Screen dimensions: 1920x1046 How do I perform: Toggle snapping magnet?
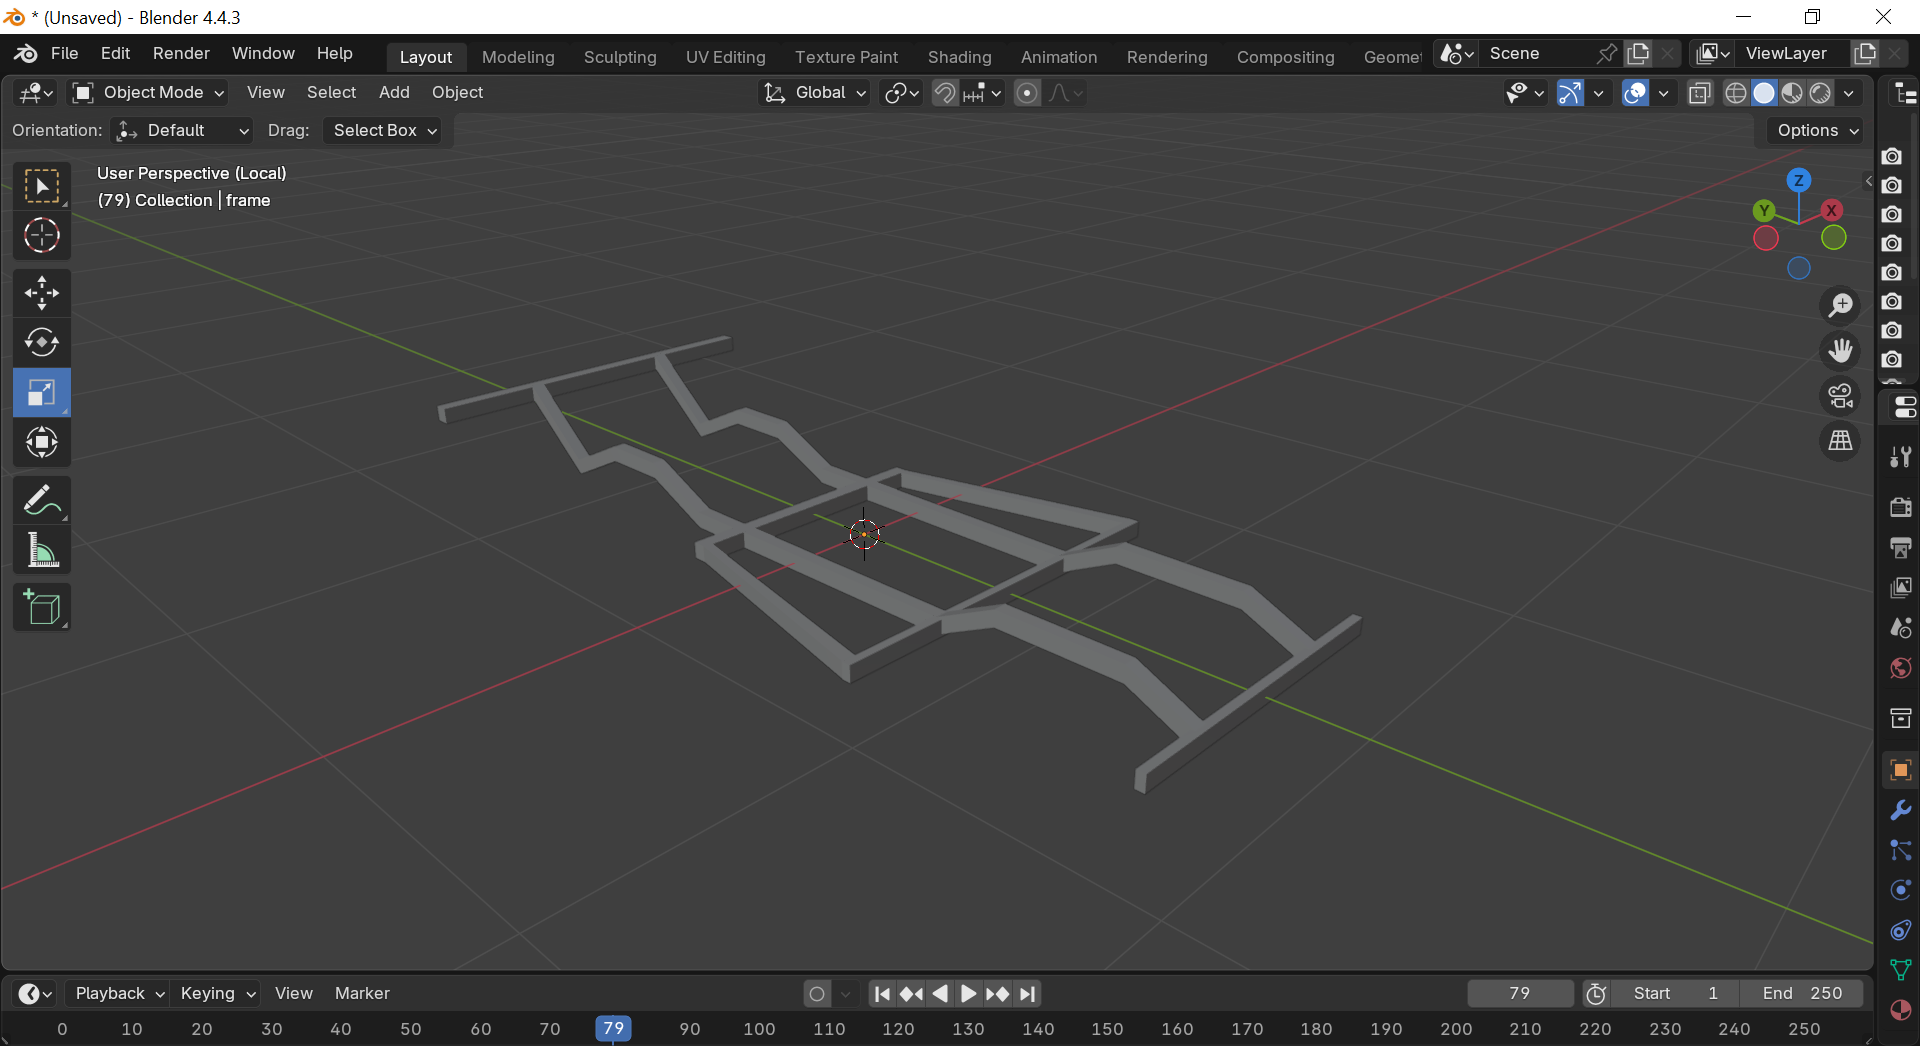pyautogui.click(x=944, y=93)
